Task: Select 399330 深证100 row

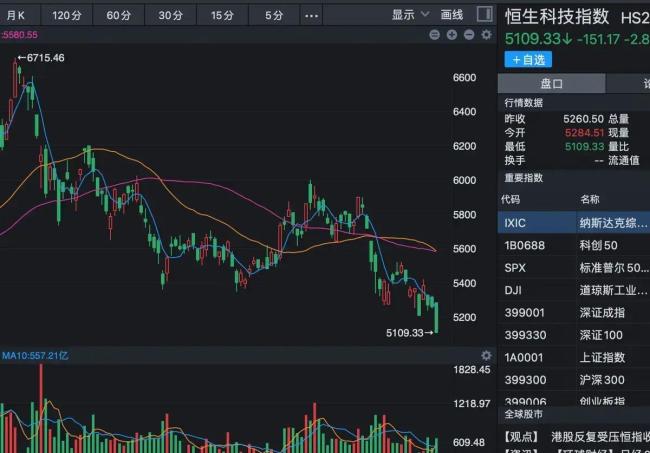Action: [x=574, y=335]
